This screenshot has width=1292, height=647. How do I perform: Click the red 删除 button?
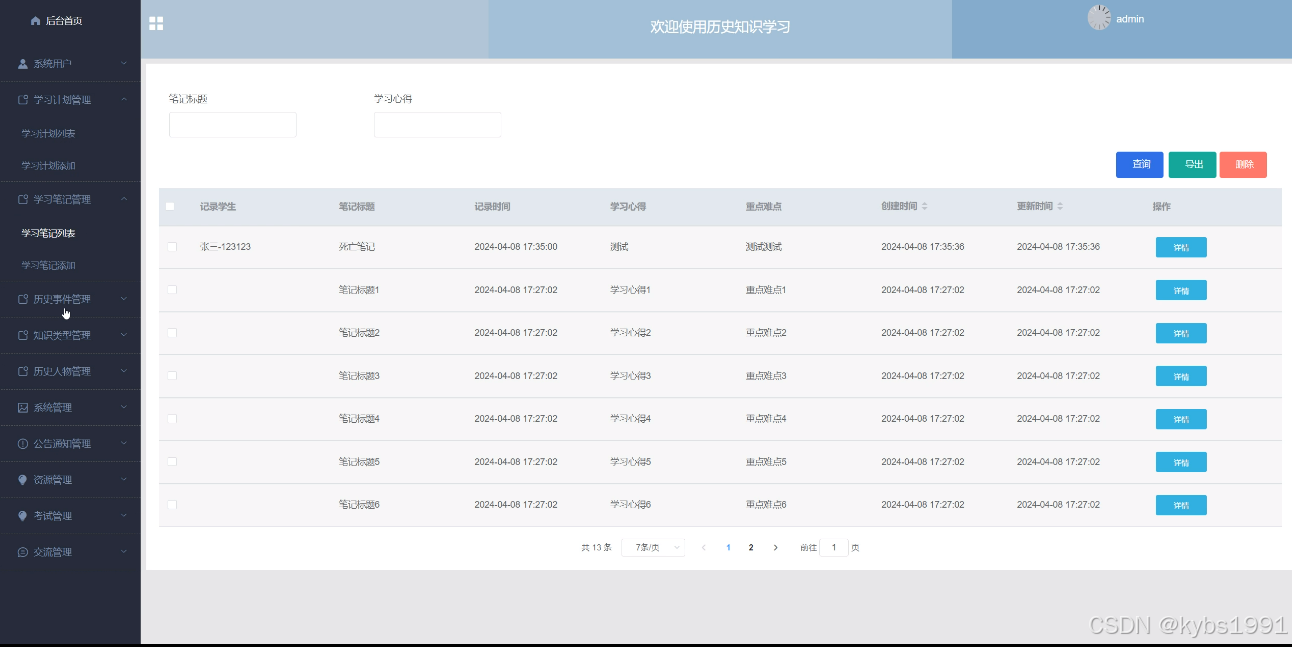[x=1243, y=165]
